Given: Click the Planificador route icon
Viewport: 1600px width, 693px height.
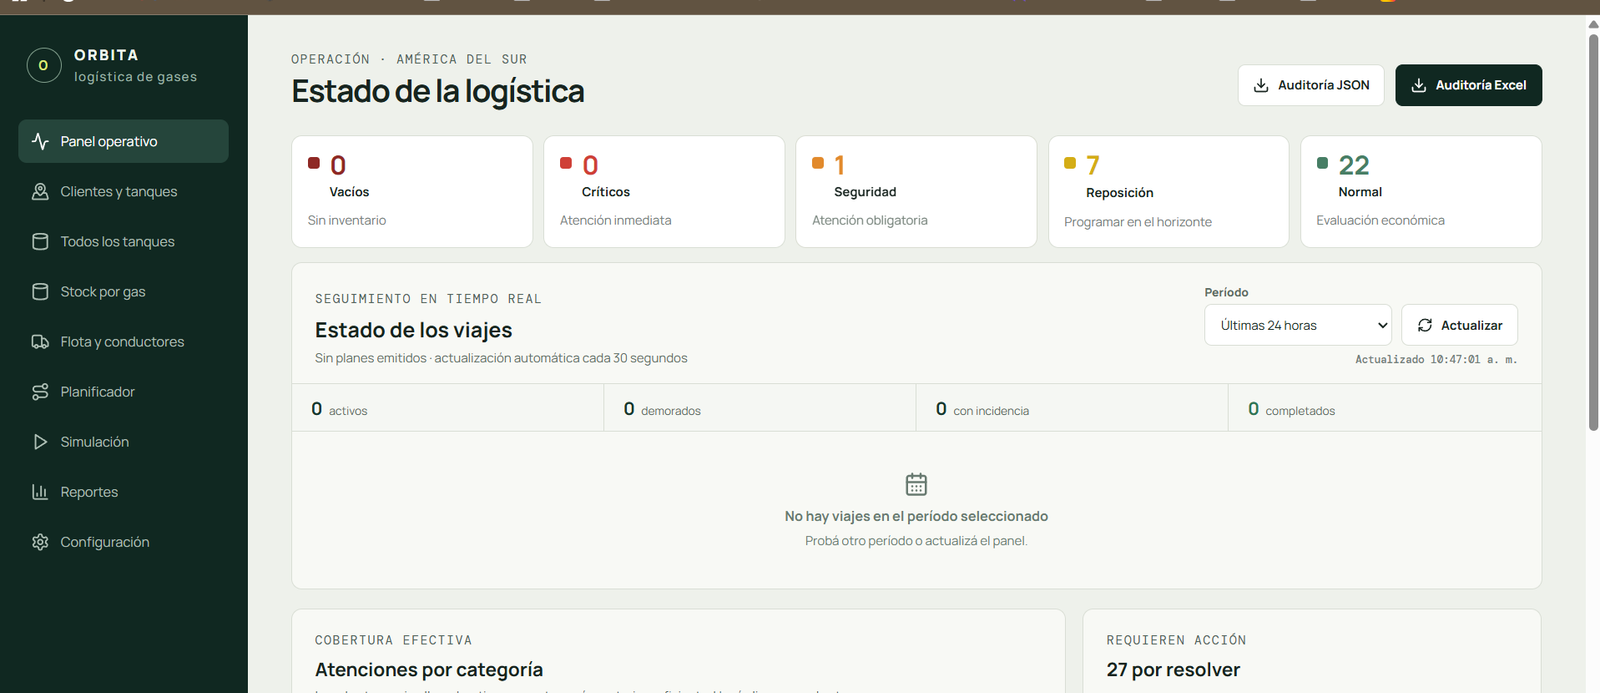Looking at the screenshot, I should 40,391.
